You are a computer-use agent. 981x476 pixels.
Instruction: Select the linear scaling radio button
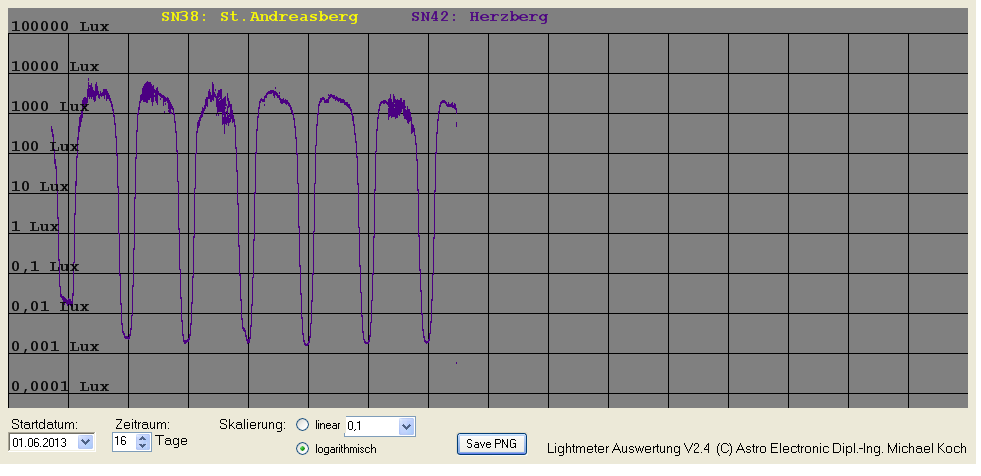tap(303, 425)
